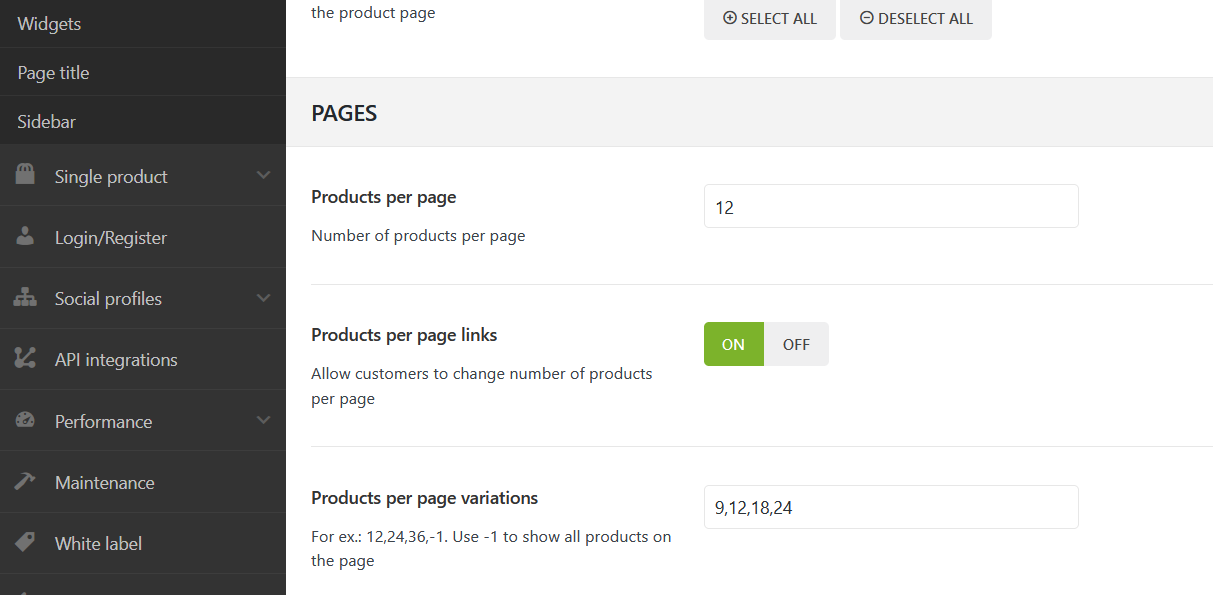Click the API integrations branch icon
This screenshot has height=595, width=1213.
click(25, 359)
